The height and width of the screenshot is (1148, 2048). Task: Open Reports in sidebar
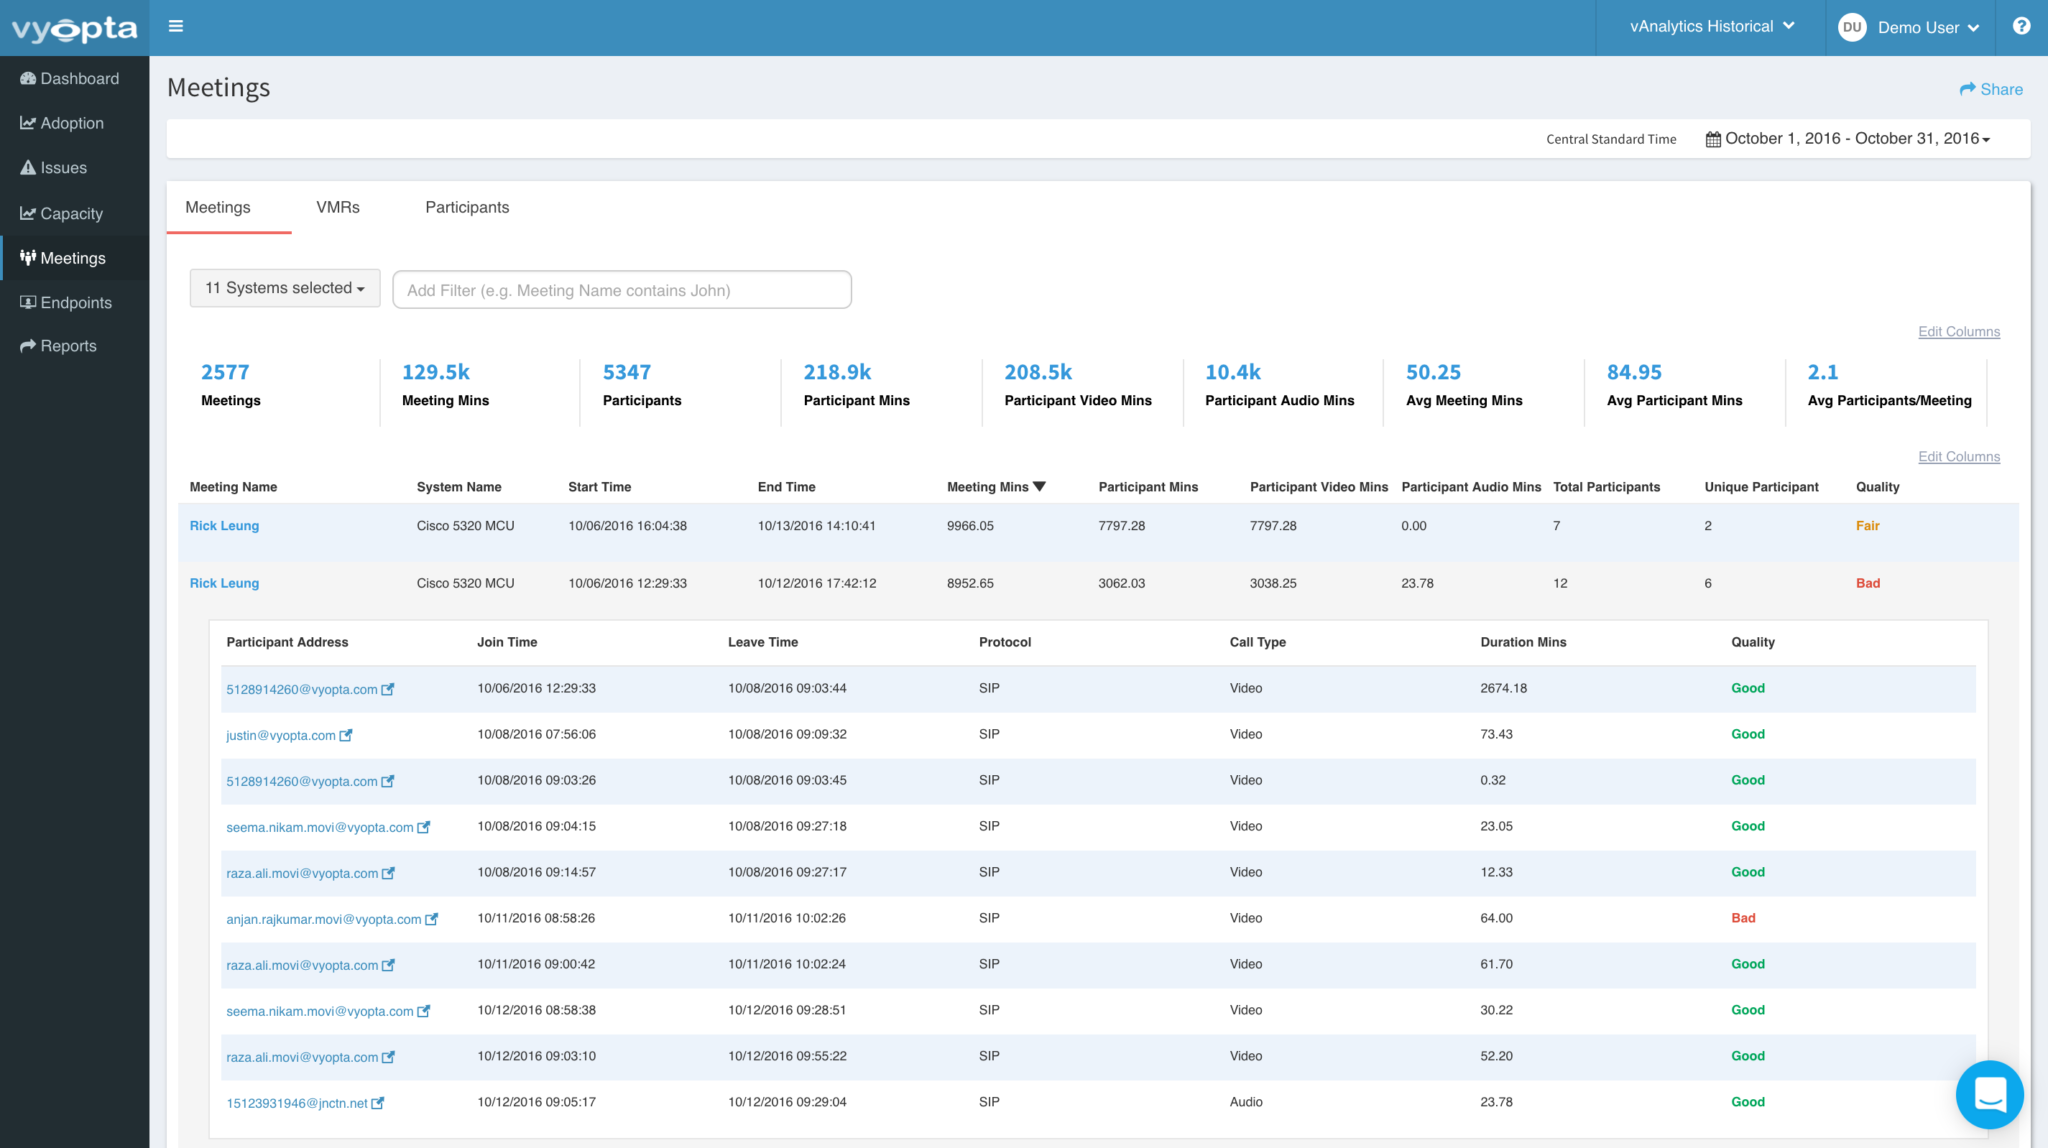point(74,346)
